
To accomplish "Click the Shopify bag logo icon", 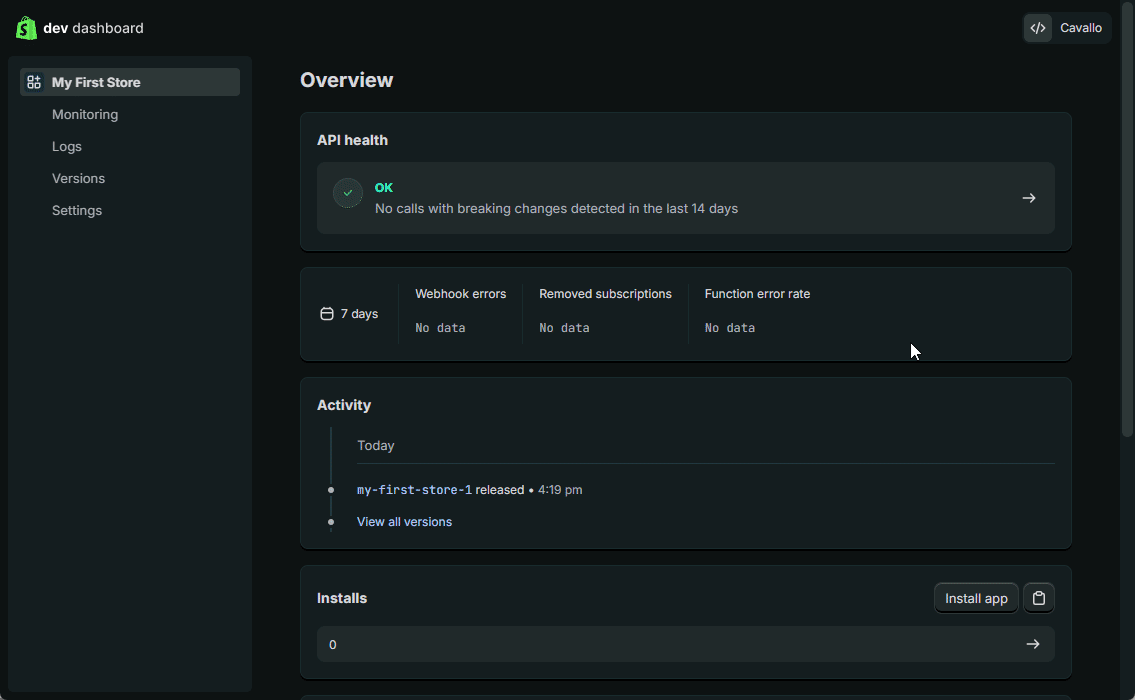I will coord(26,28).
